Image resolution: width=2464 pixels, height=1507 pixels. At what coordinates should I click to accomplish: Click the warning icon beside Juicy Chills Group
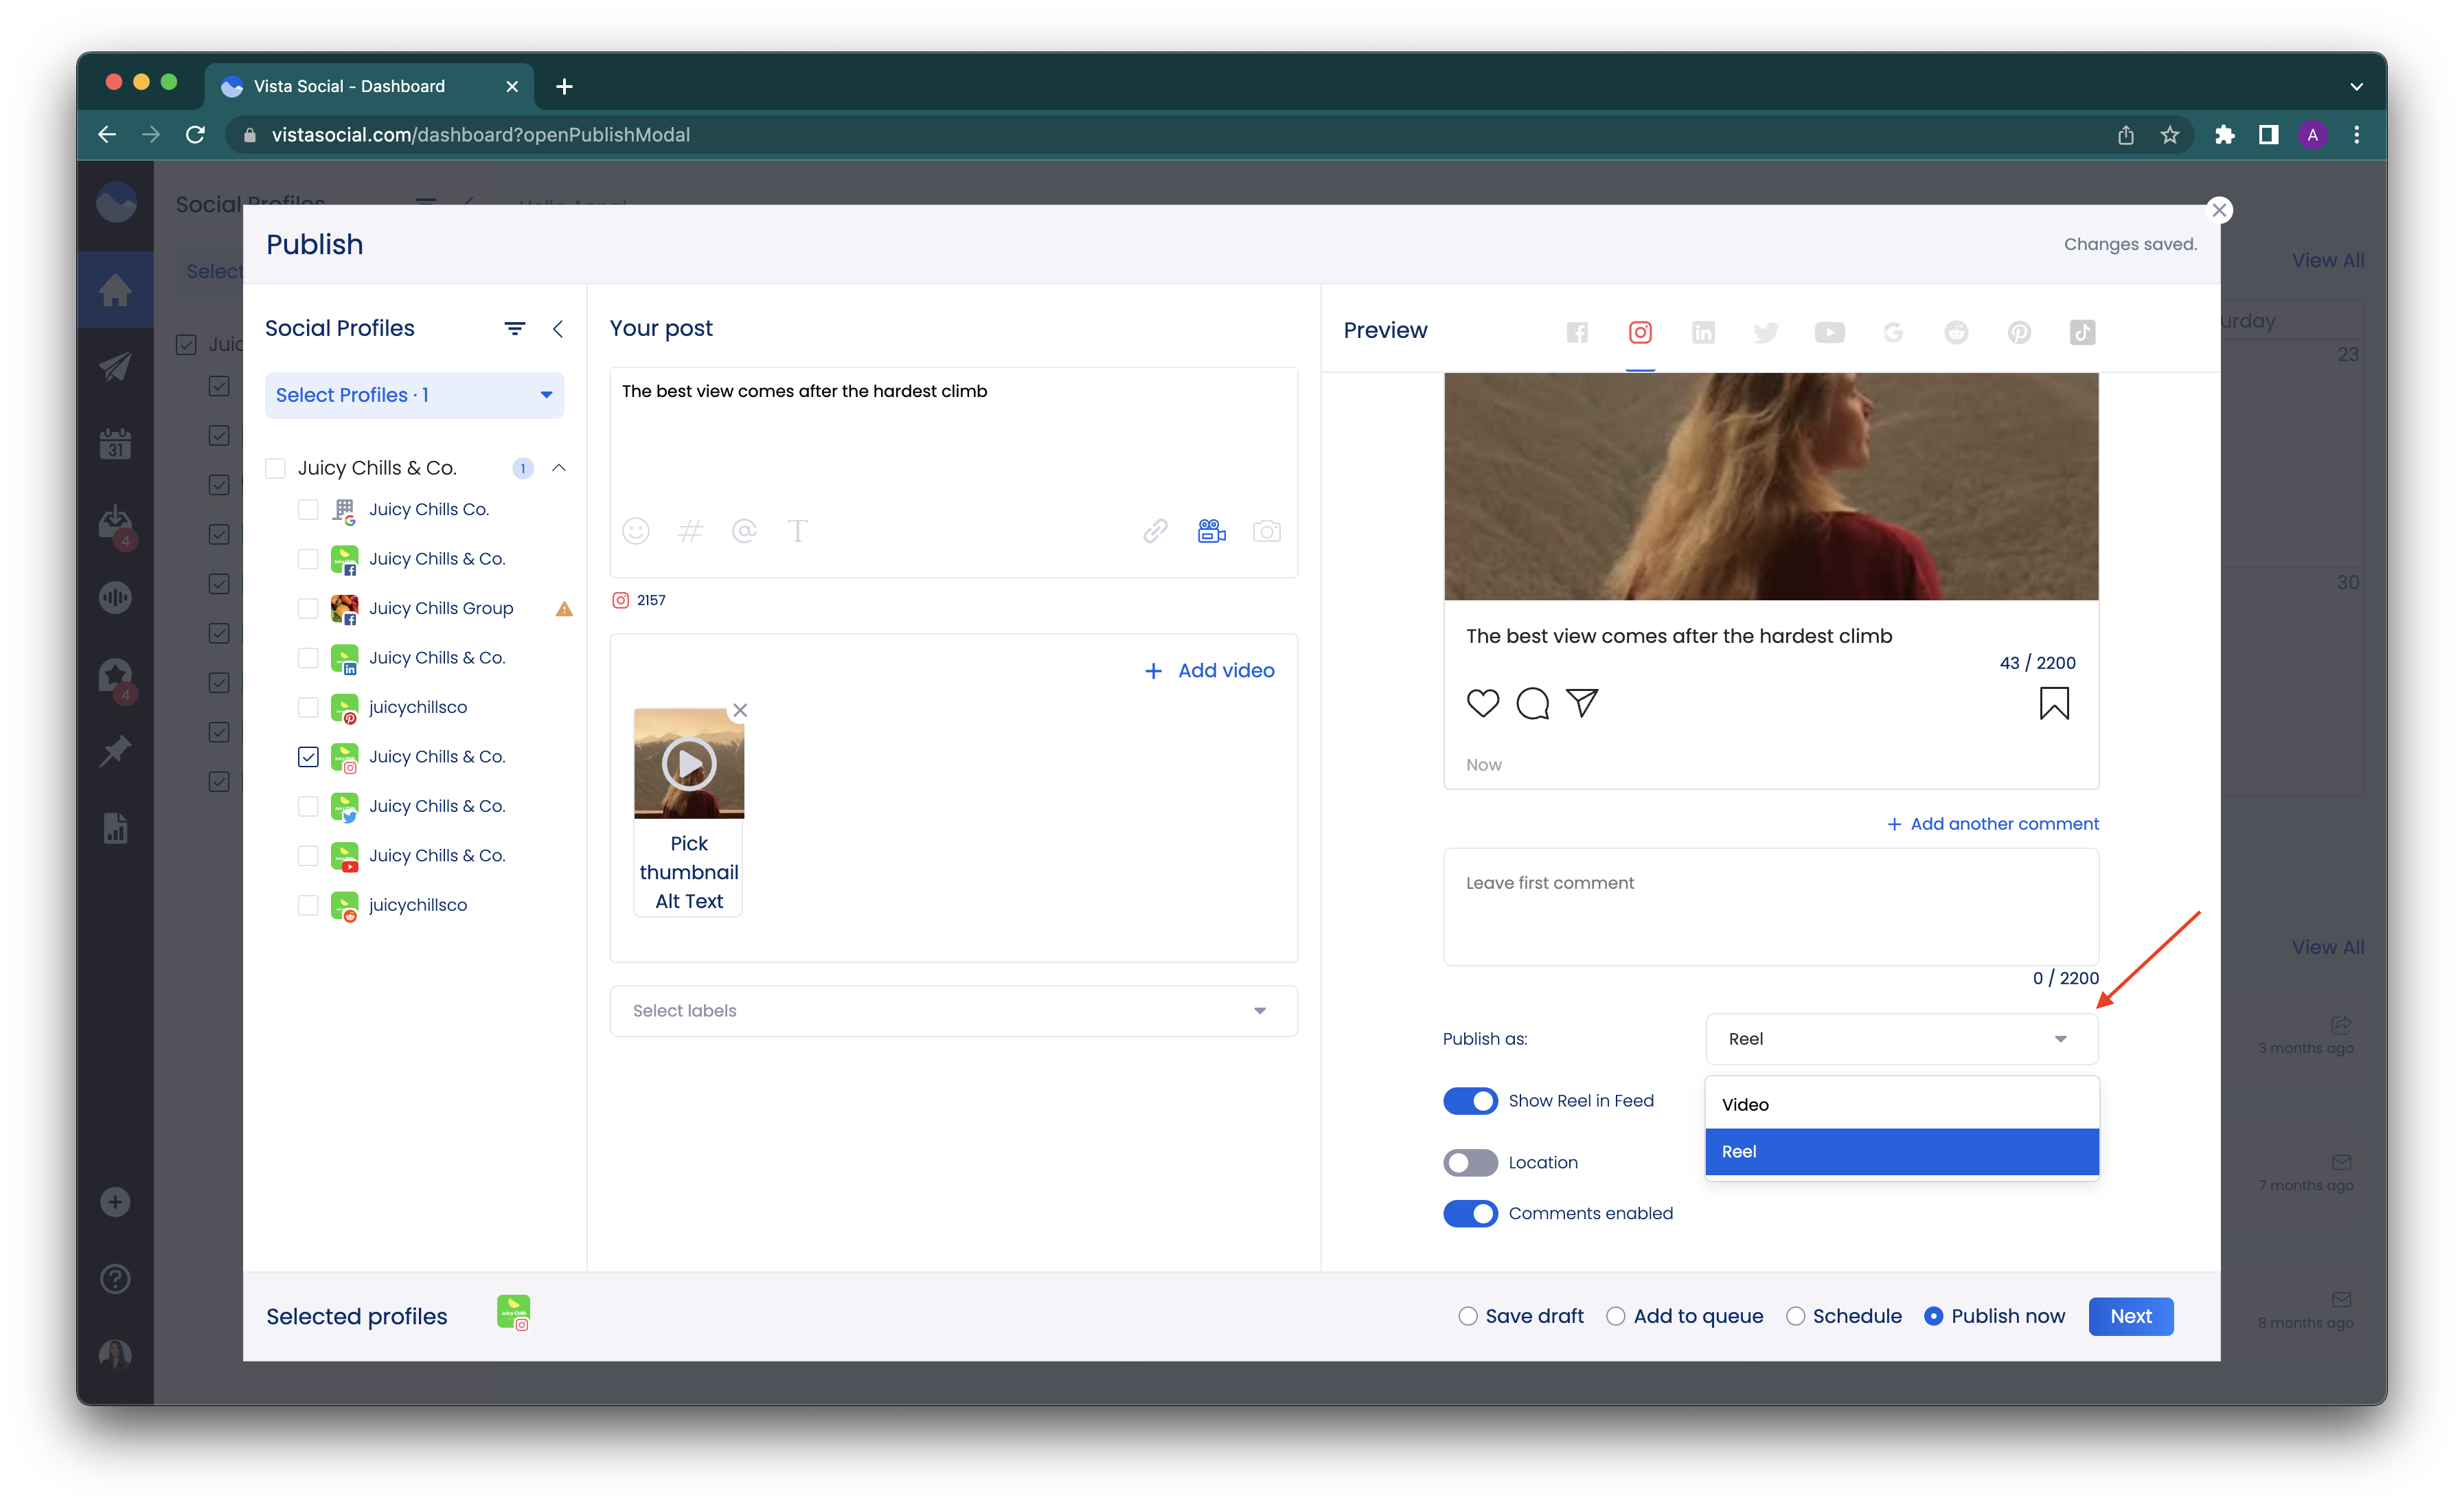pyautogui.click(x=564, y=609)
